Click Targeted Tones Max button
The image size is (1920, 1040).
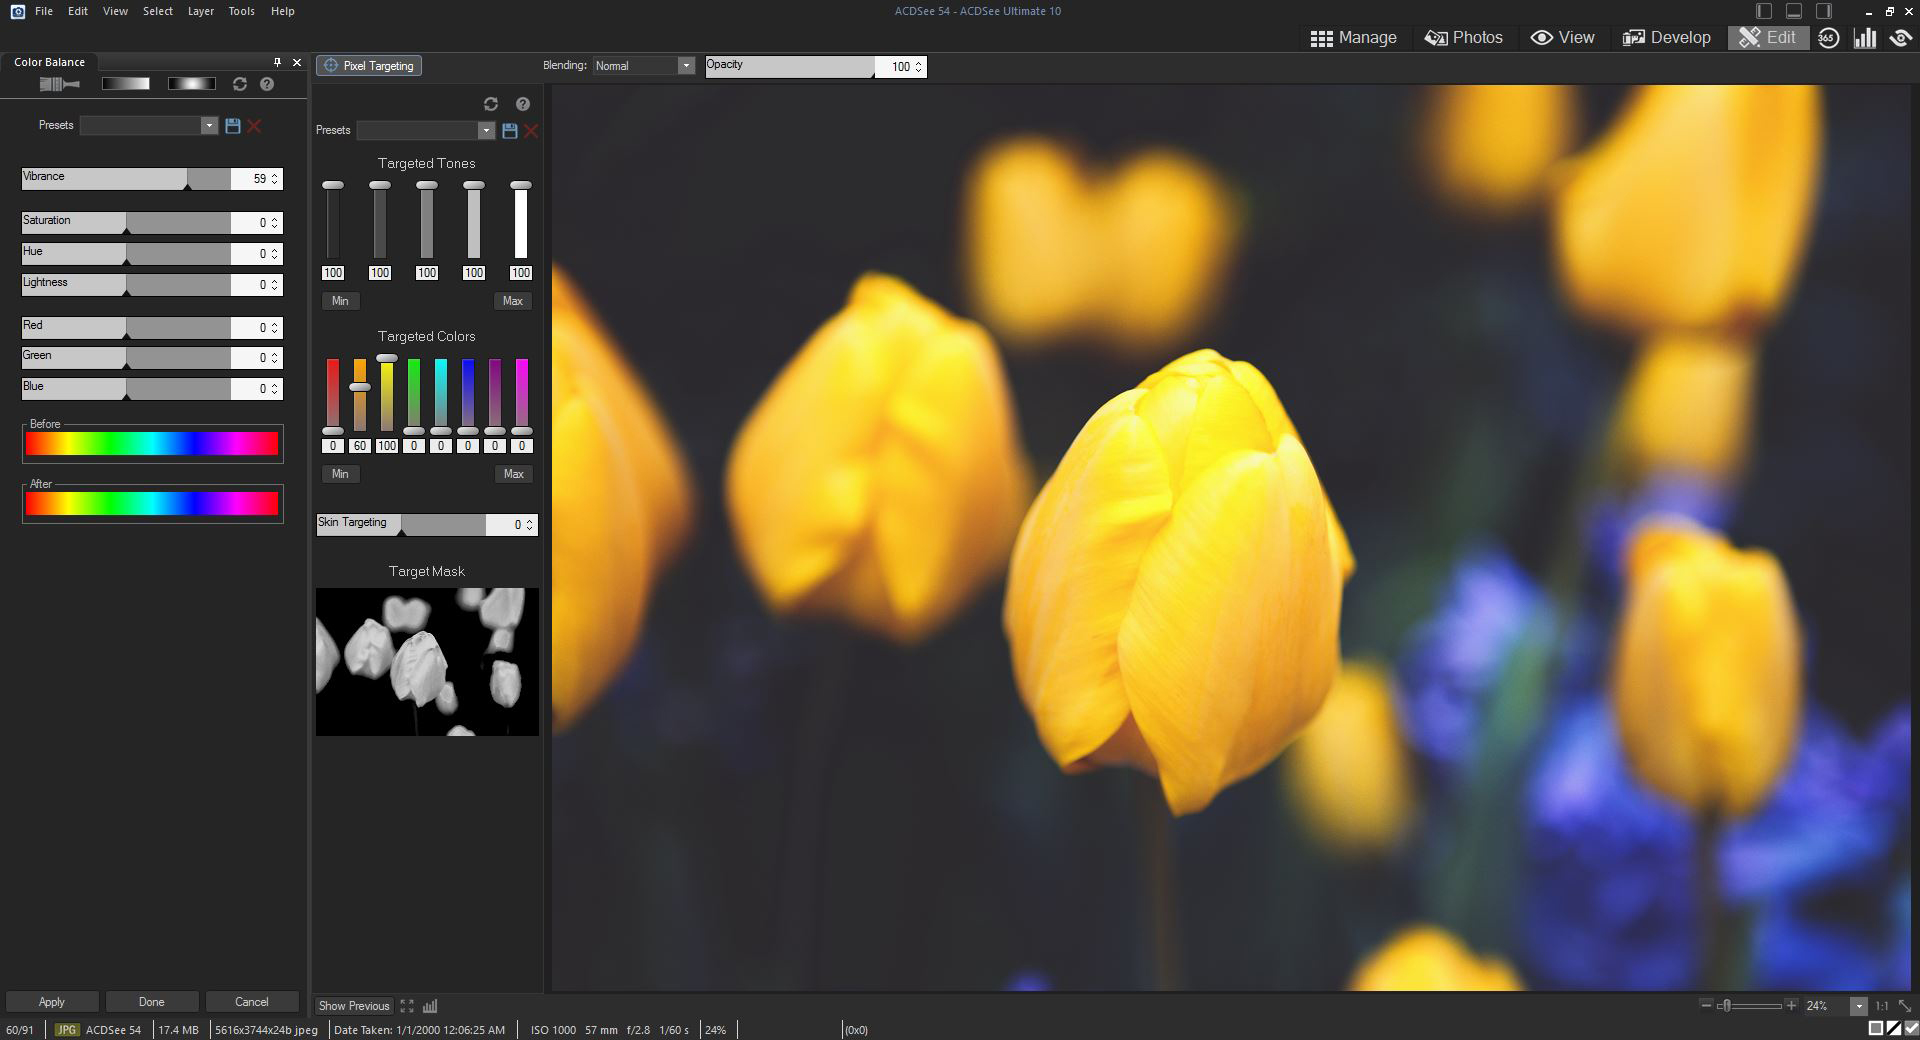pos(513,301)
